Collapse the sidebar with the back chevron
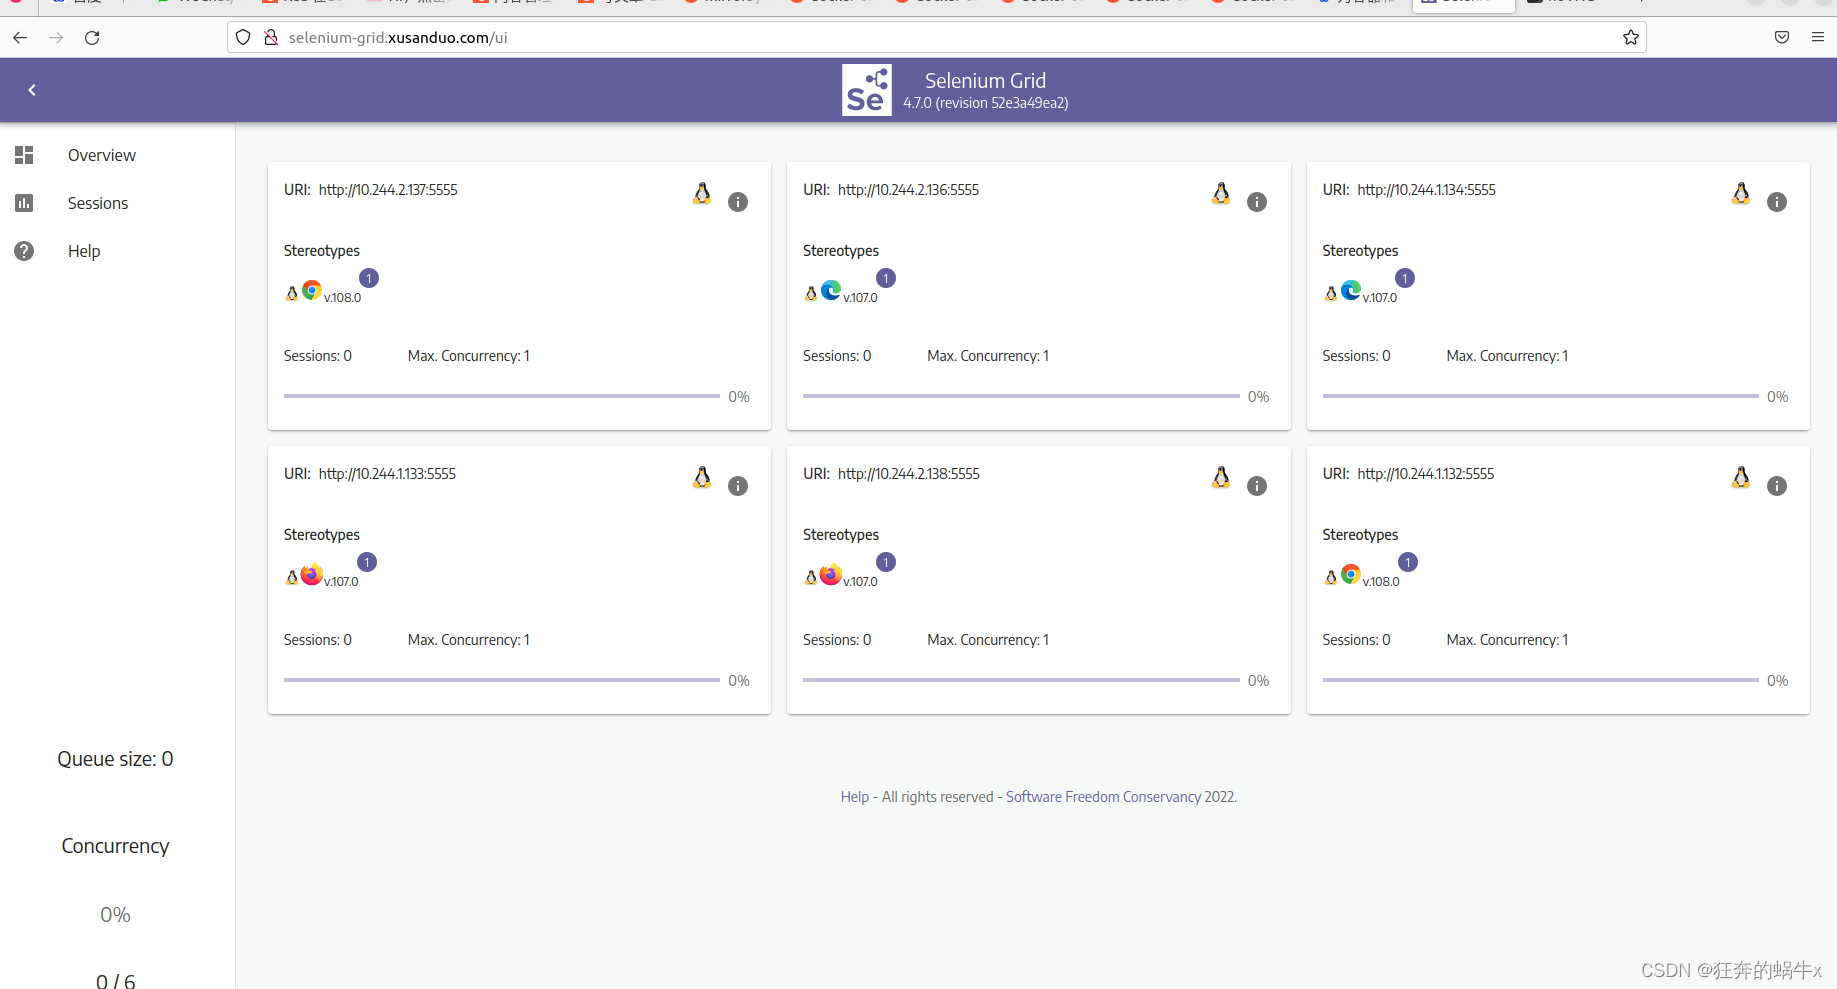1837x989 pixels. [x=32, y=90]
